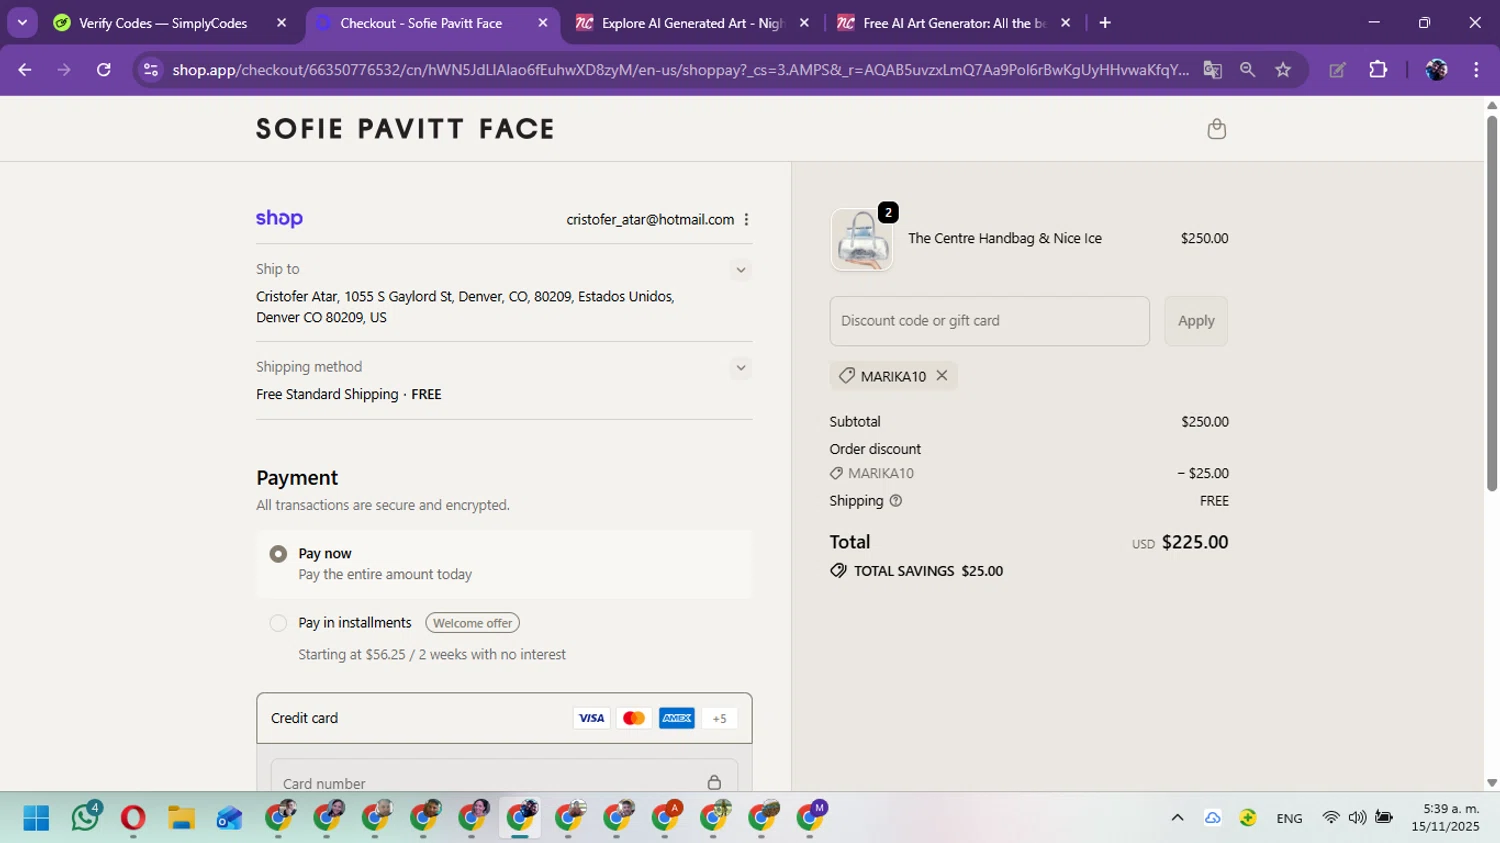Remove the MARIKA10 discount tag
This screenshot has height=843, width=1500.
click(x=941, y=376)
